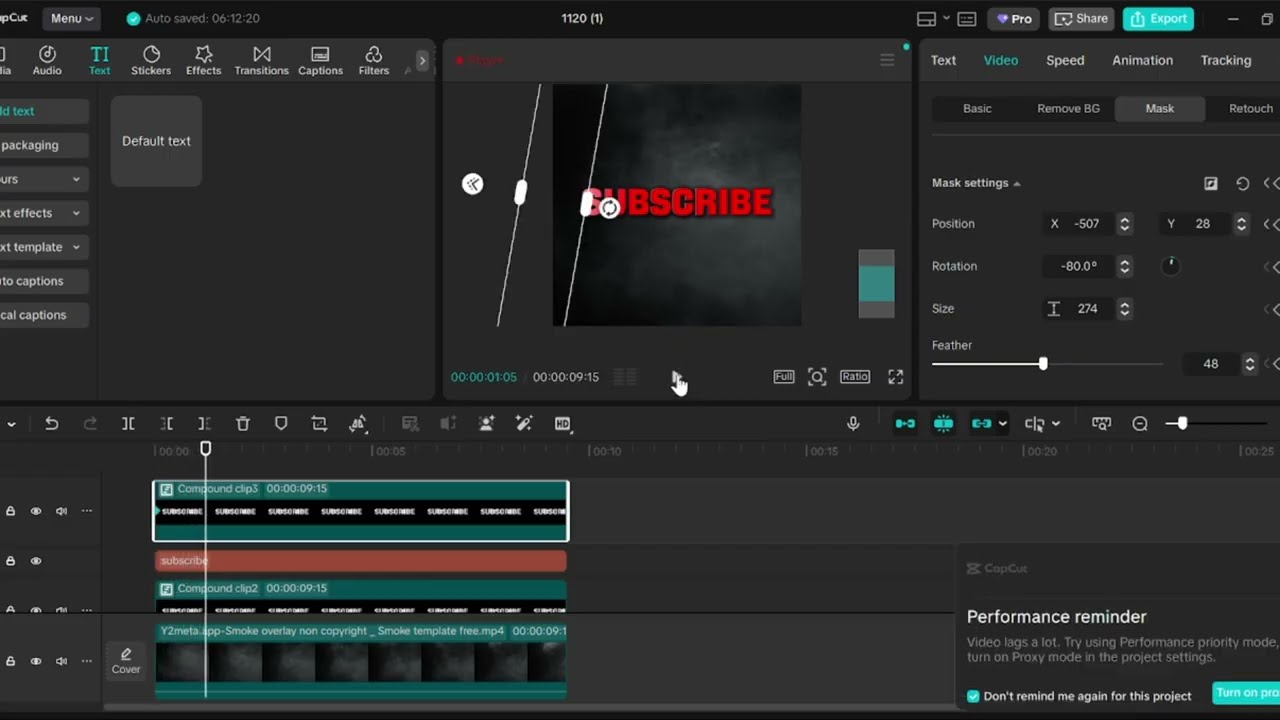The image size is (1280, 720).
Task: Zoom out the timeline
Action: tap(1140, 424)
